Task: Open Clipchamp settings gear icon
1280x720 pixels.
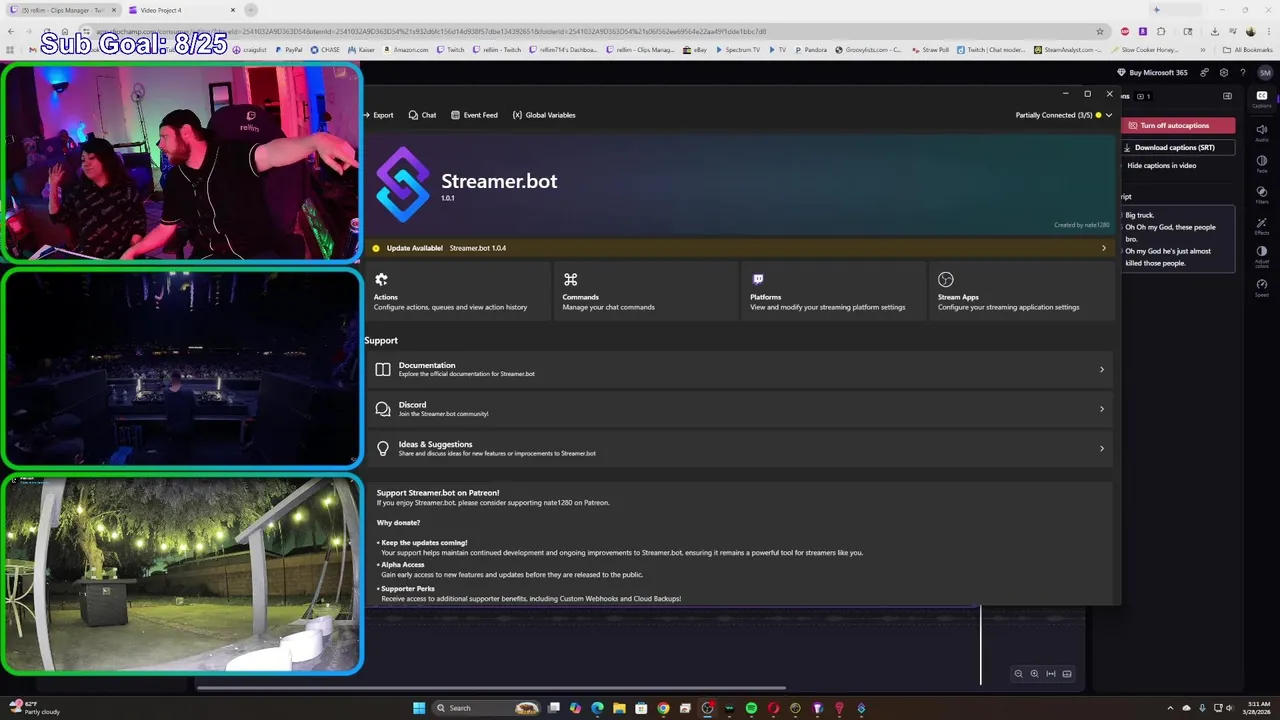Action: click(x=1223, y=72)
